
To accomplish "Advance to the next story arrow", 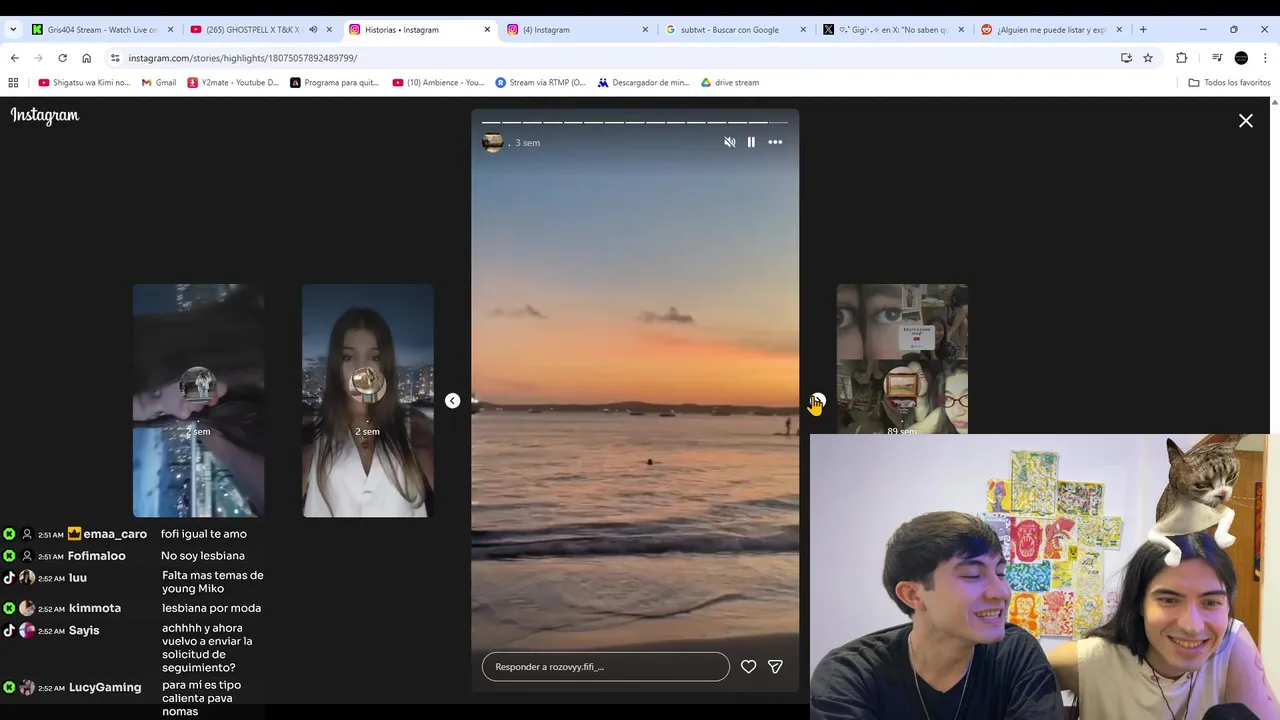I will [x=818, y=400].
